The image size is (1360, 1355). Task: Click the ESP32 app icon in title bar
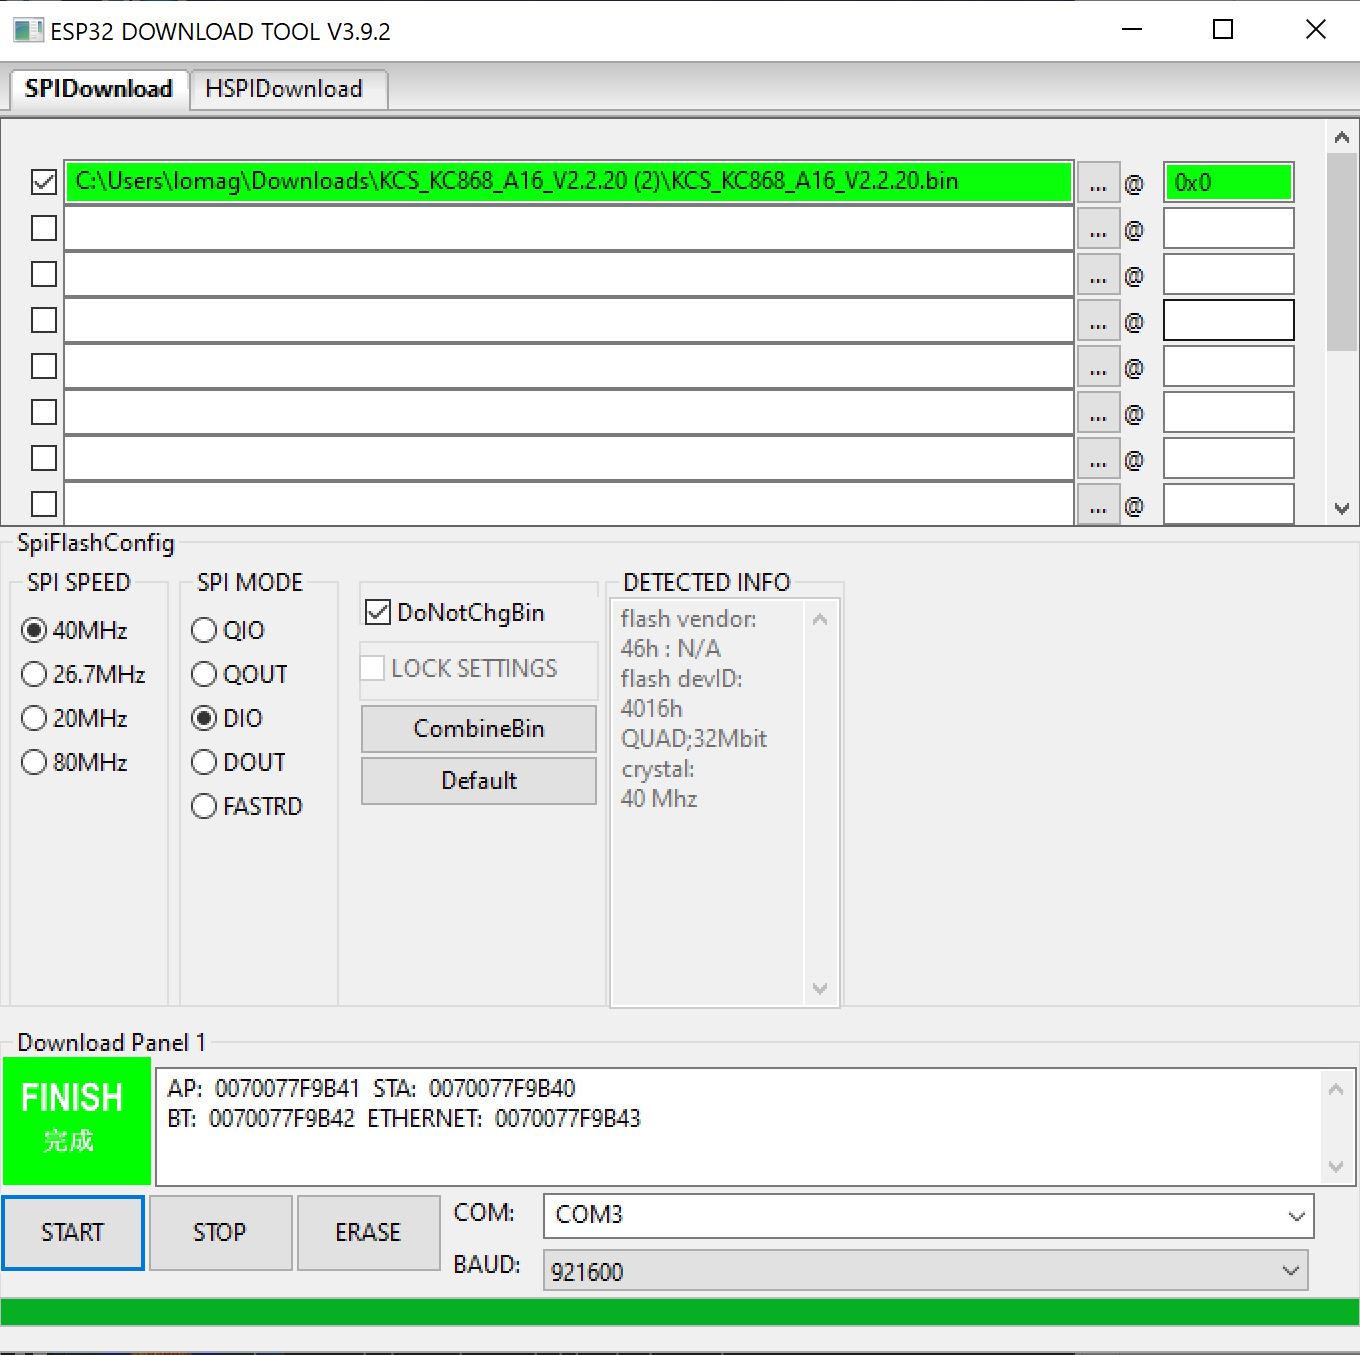28,30
